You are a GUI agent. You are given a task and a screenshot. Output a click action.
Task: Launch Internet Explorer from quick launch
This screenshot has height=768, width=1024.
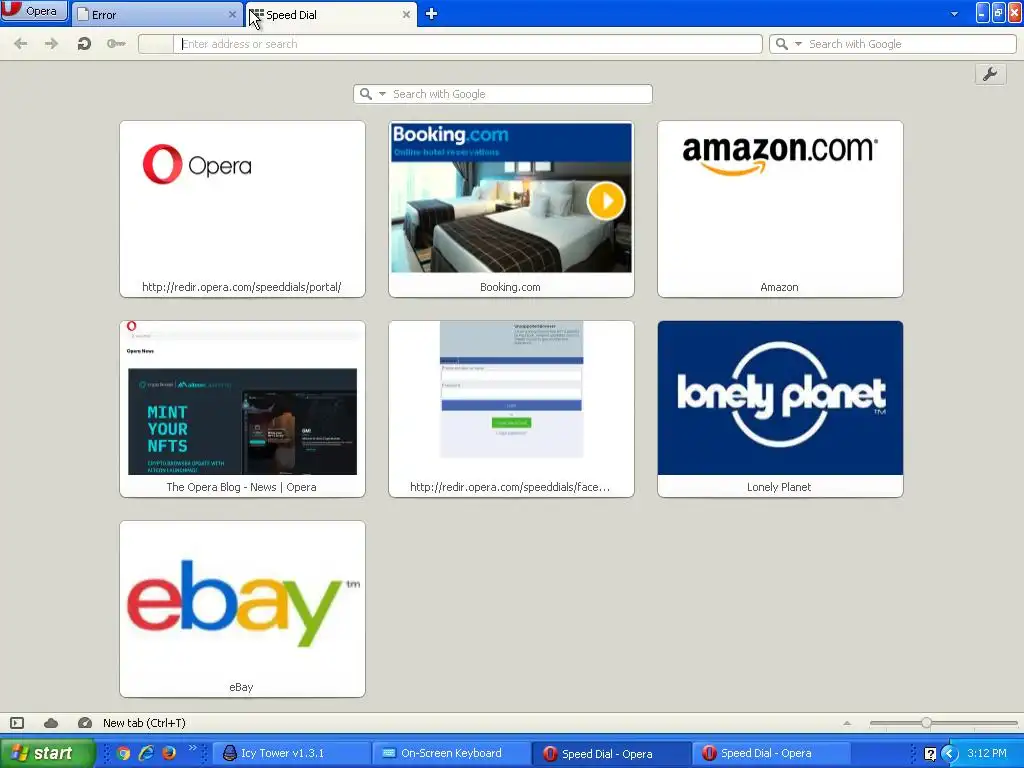(x=146, y=753)
